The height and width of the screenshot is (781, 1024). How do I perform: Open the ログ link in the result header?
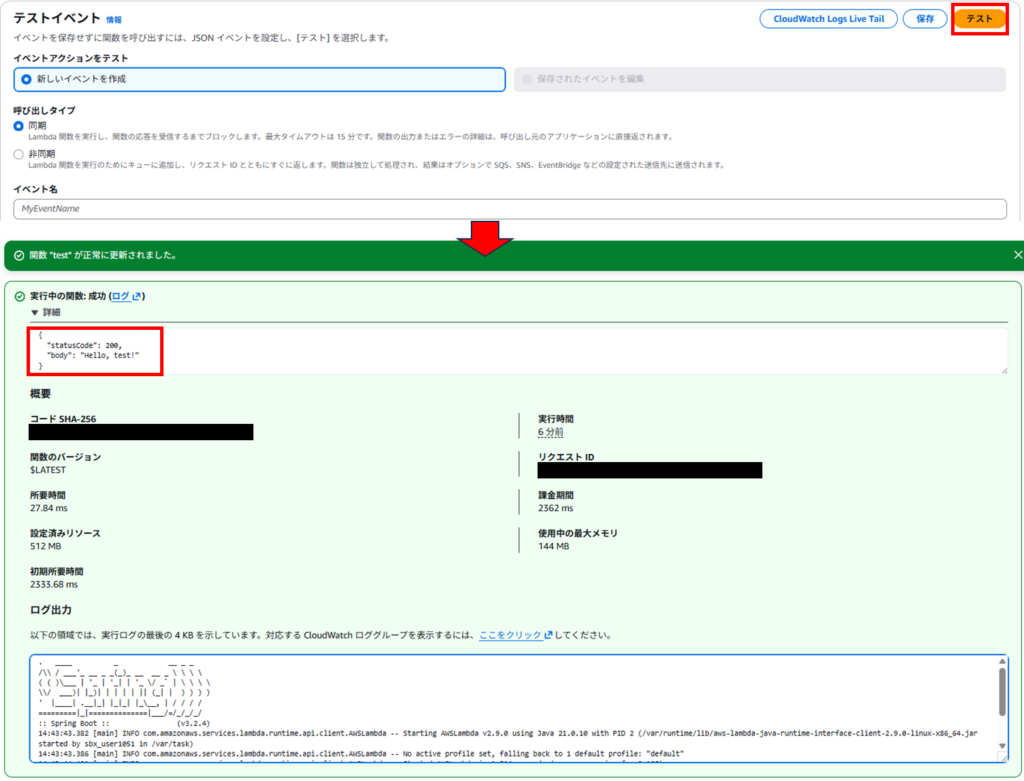pos(121,297)
